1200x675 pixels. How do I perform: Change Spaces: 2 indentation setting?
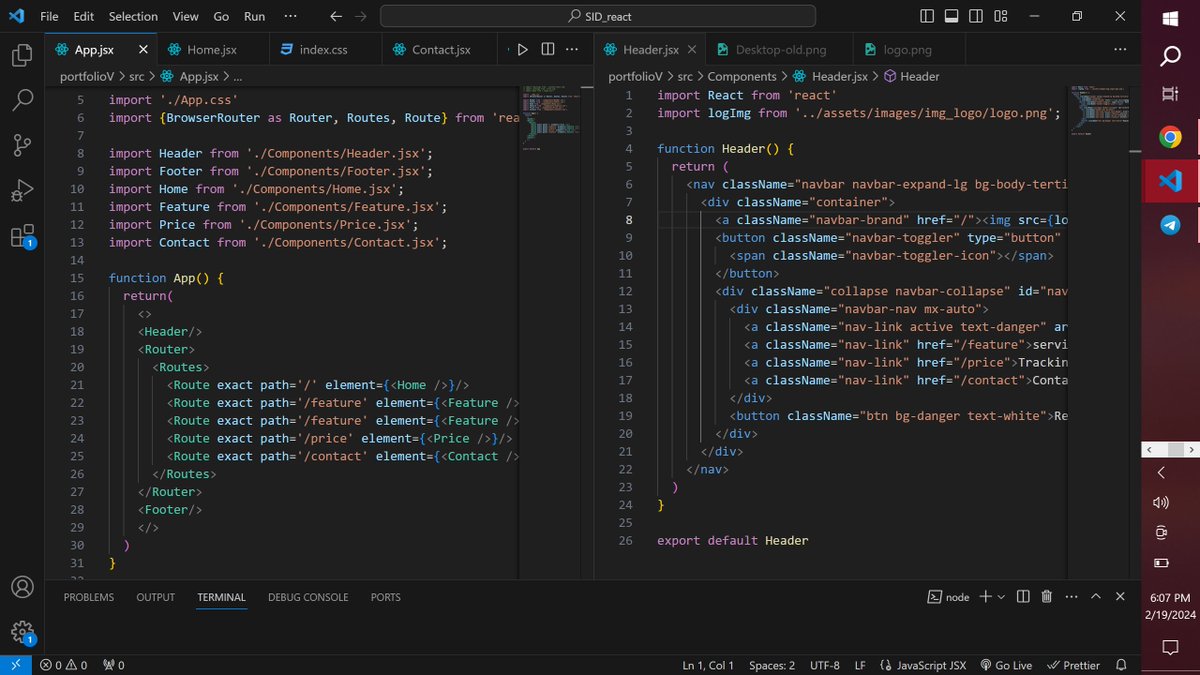pos(772,665)
